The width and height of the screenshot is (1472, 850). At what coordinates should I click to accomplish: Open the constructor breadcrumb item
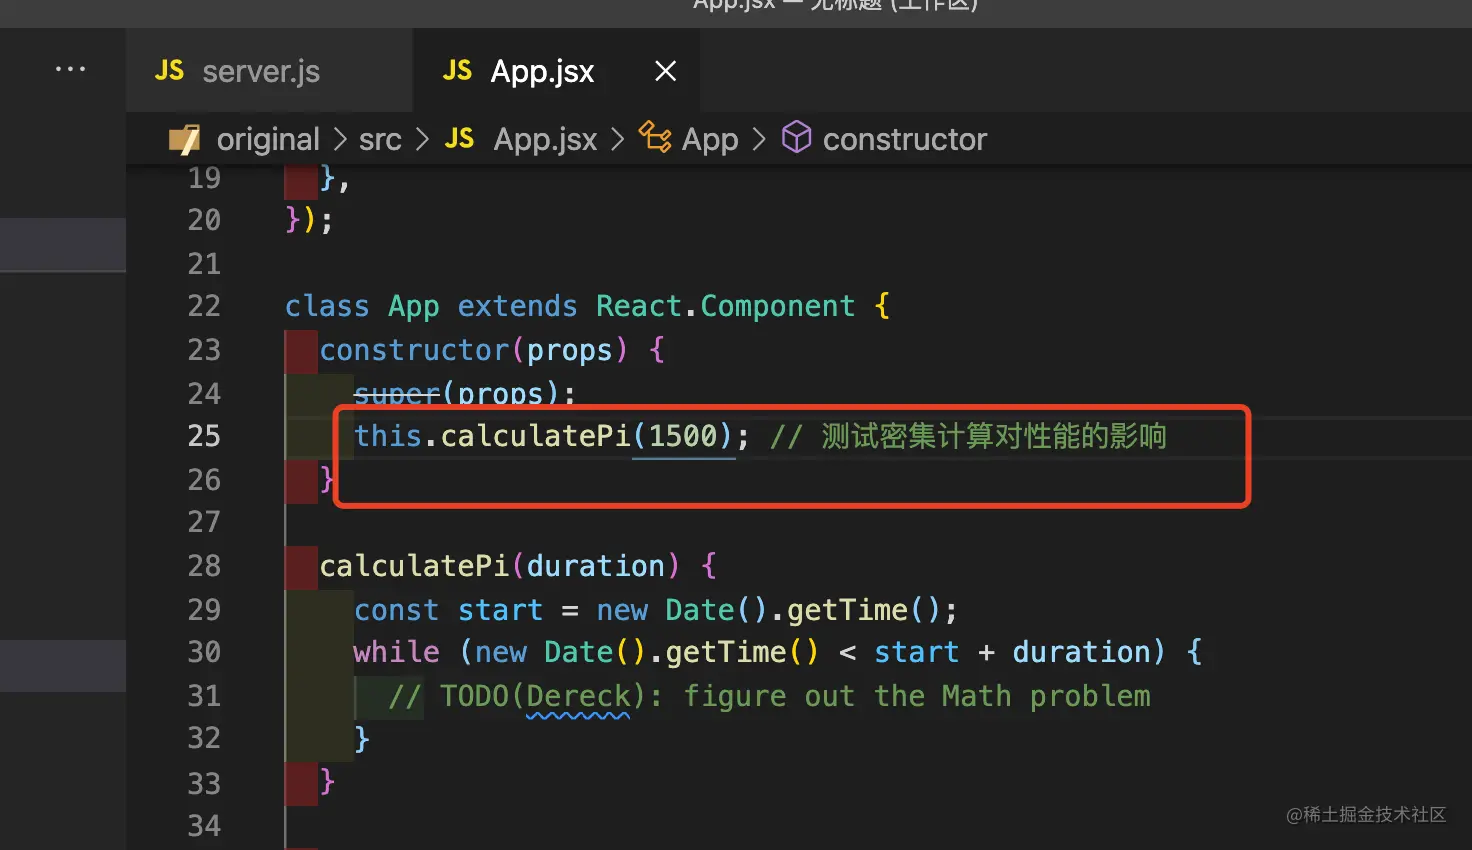[x=904, y=140]
